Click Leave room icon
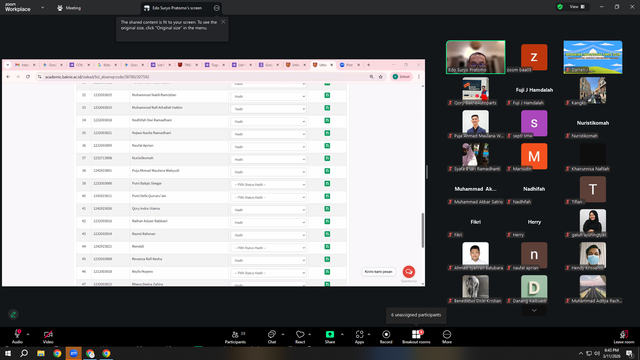640x360 pixels. pyautogui.click(x=624, y=337)
